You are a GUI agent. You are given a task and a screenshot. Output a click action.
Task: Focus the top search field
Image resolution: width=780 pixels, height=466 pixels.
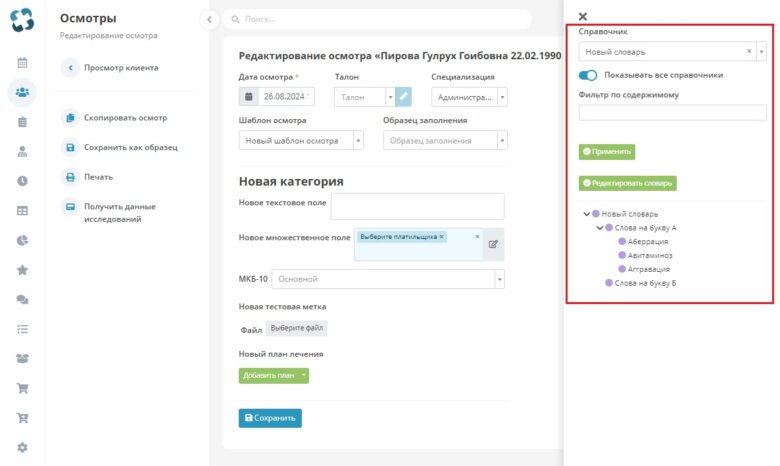[378, 19]
